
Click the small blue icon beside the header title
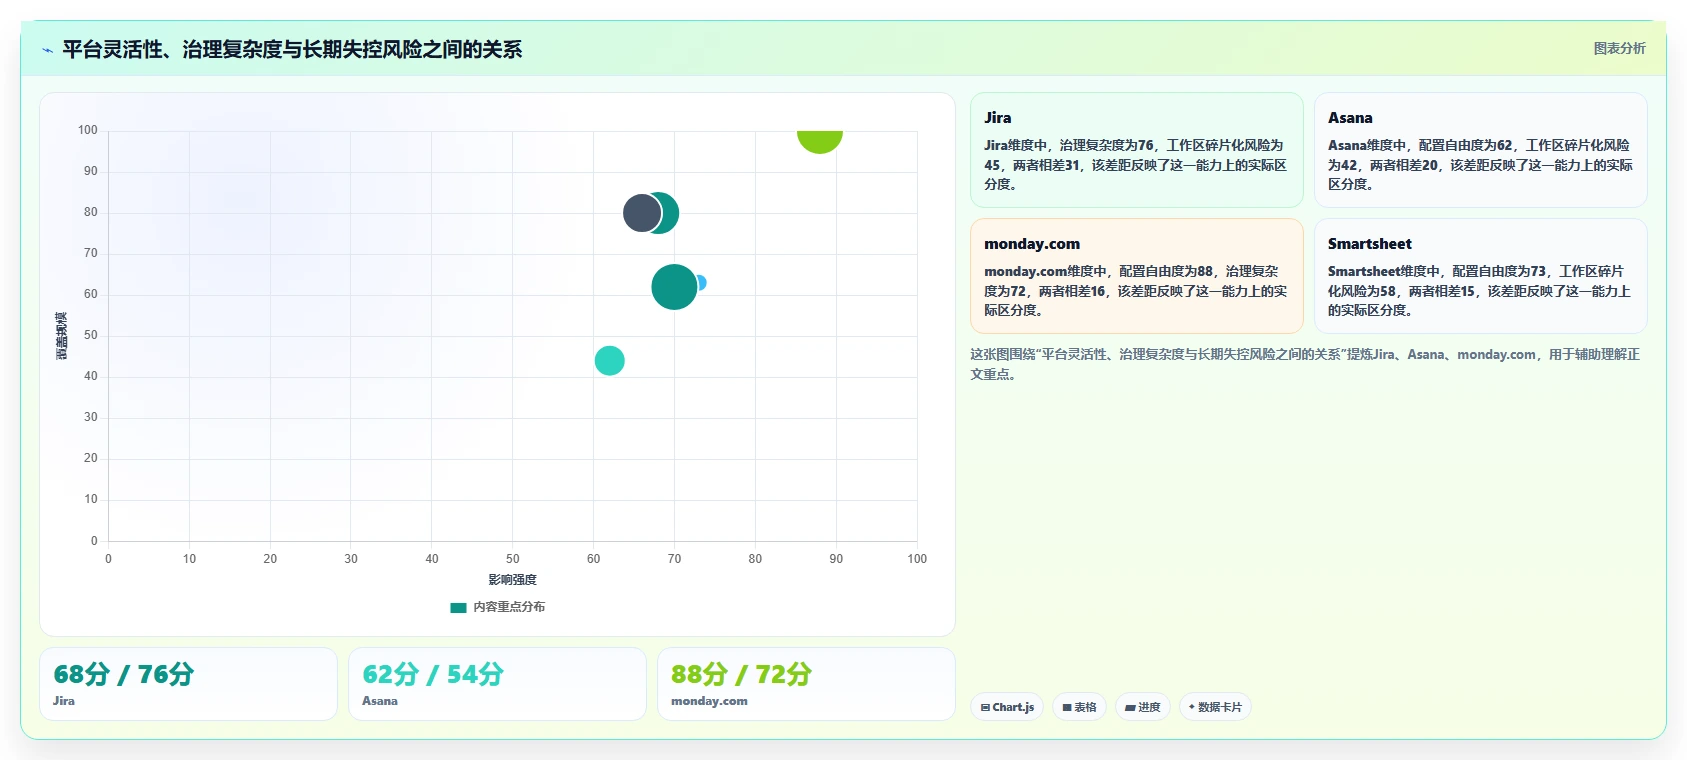(x=47, y=50)
